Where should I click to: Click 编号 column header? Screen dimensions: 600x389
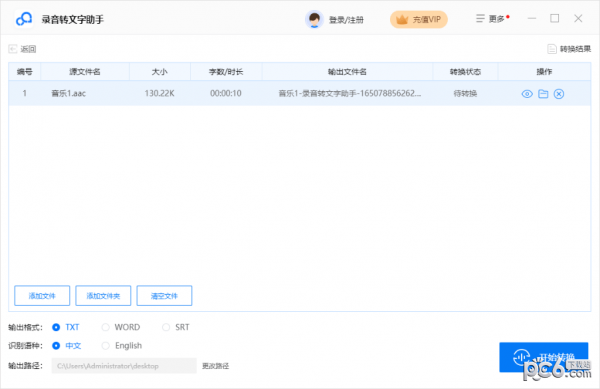[x=24, y=72]
